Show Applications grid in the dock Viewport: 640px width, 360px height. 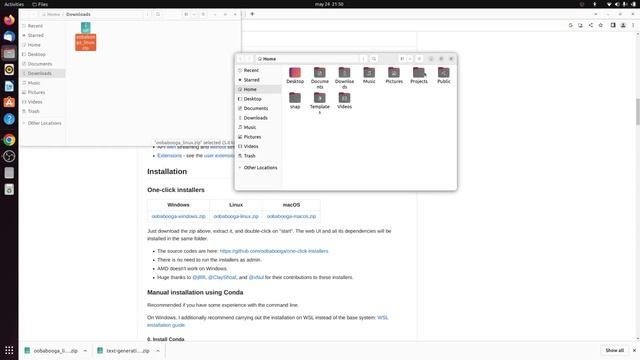point(9,350)
